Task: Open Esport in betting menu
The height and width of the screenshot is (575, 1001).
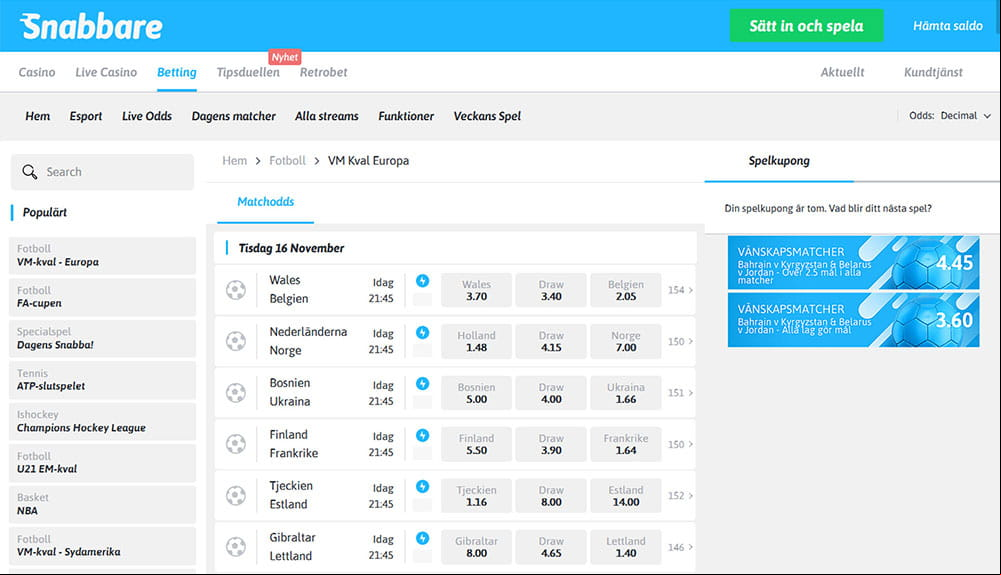Action: [86, 116]
